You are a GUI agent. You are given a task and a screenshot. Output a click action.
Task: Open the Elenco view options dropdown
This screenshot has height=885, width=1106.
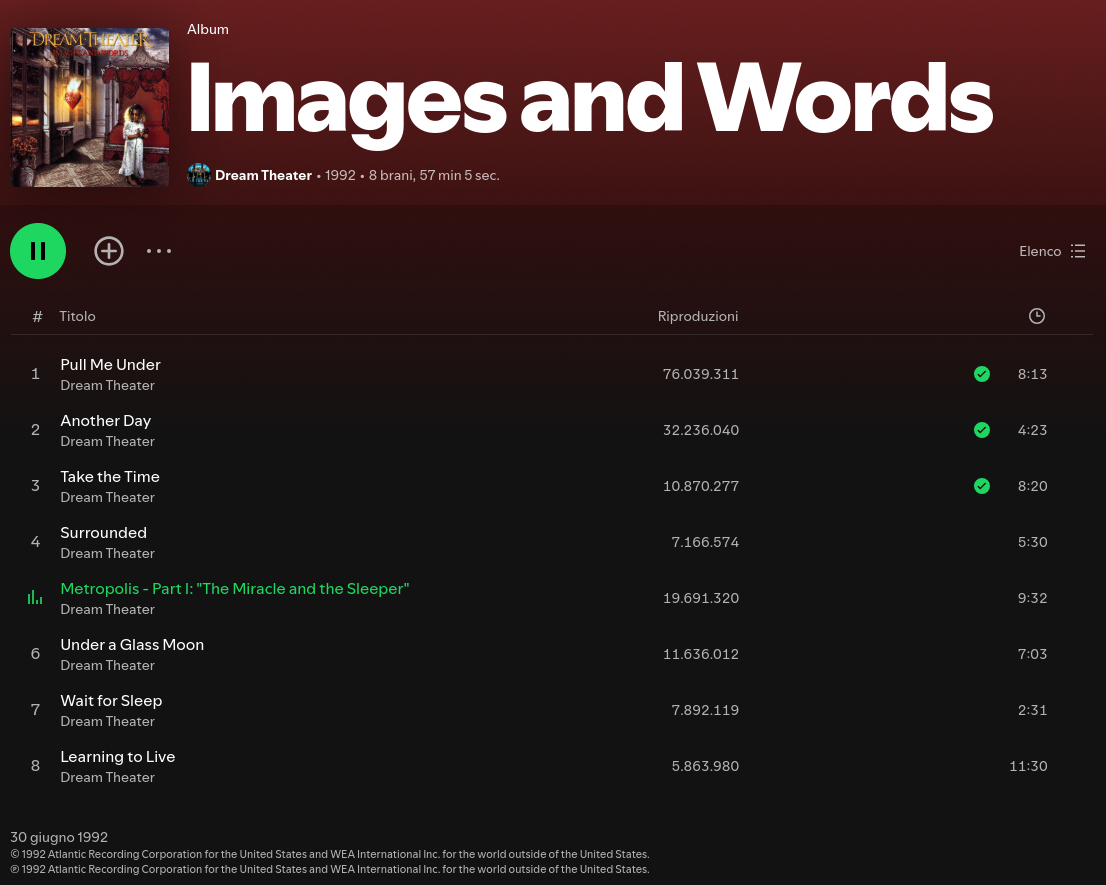[x=1052, y=251]
